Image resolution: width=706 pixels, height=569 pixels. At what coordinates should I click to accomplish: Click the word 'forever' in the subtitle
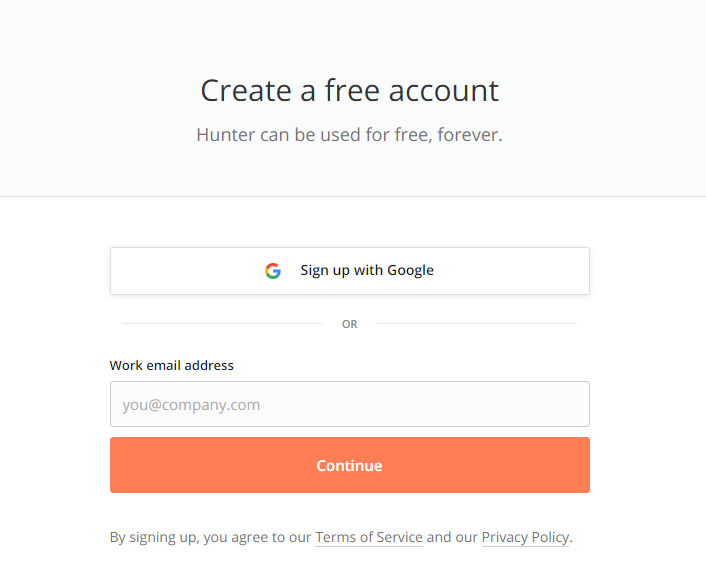click(468, 135)
